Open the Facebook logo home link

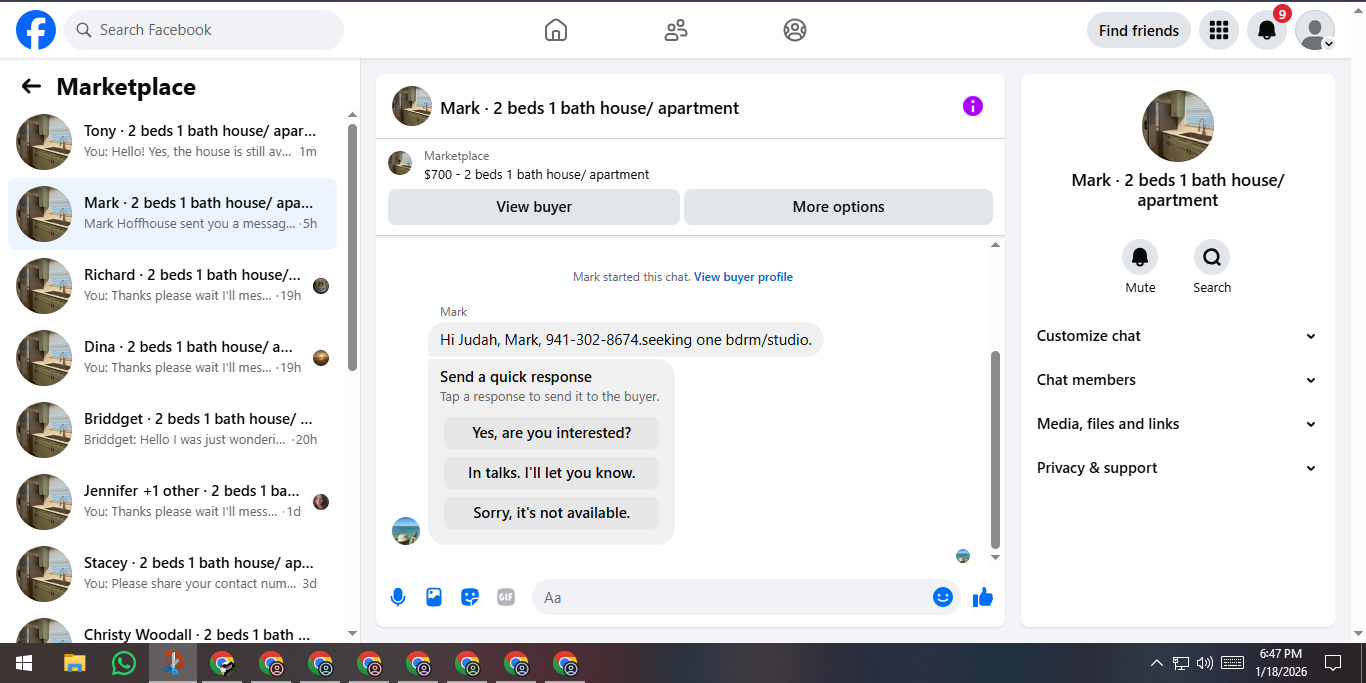36,30
